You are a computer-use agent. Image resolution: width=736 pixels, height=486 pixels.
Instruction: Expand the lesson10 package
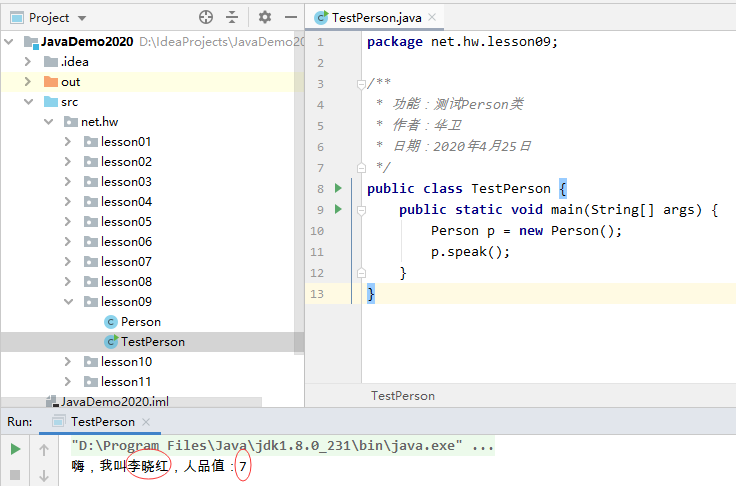(68, 362)
